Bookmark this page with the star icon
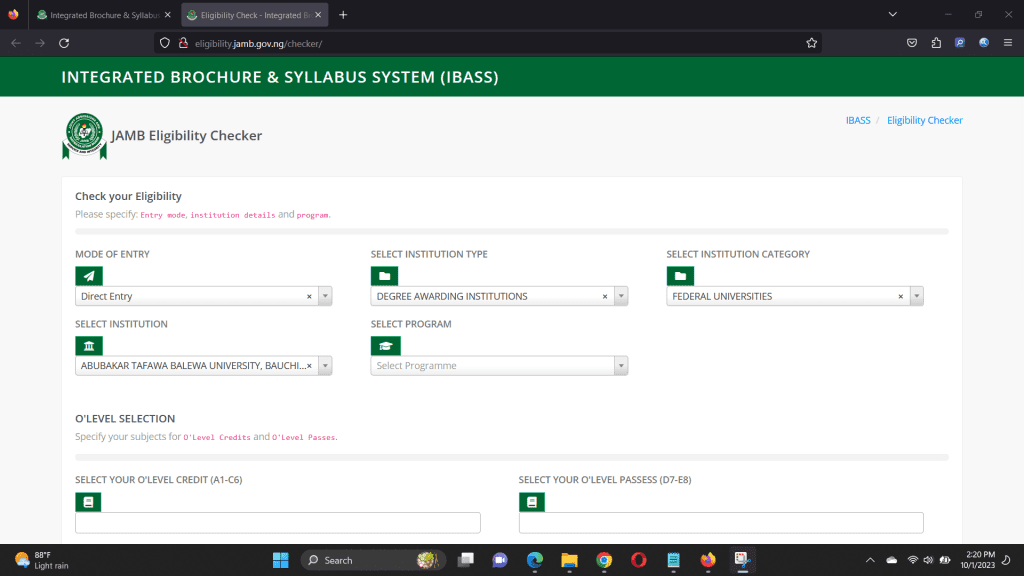Screen dimensions: 1024x576 [x=811, y=43]
